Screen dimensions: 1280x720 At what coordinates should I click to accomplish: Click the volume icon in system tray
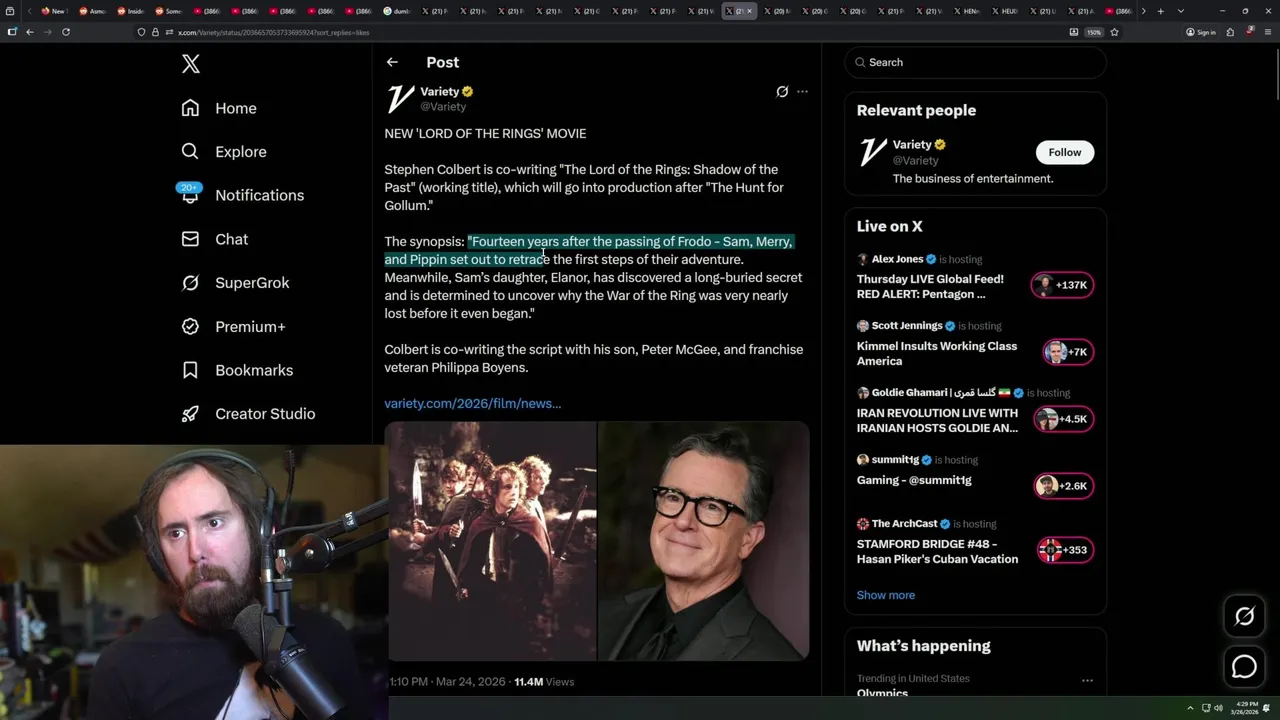pos(1218,708)
